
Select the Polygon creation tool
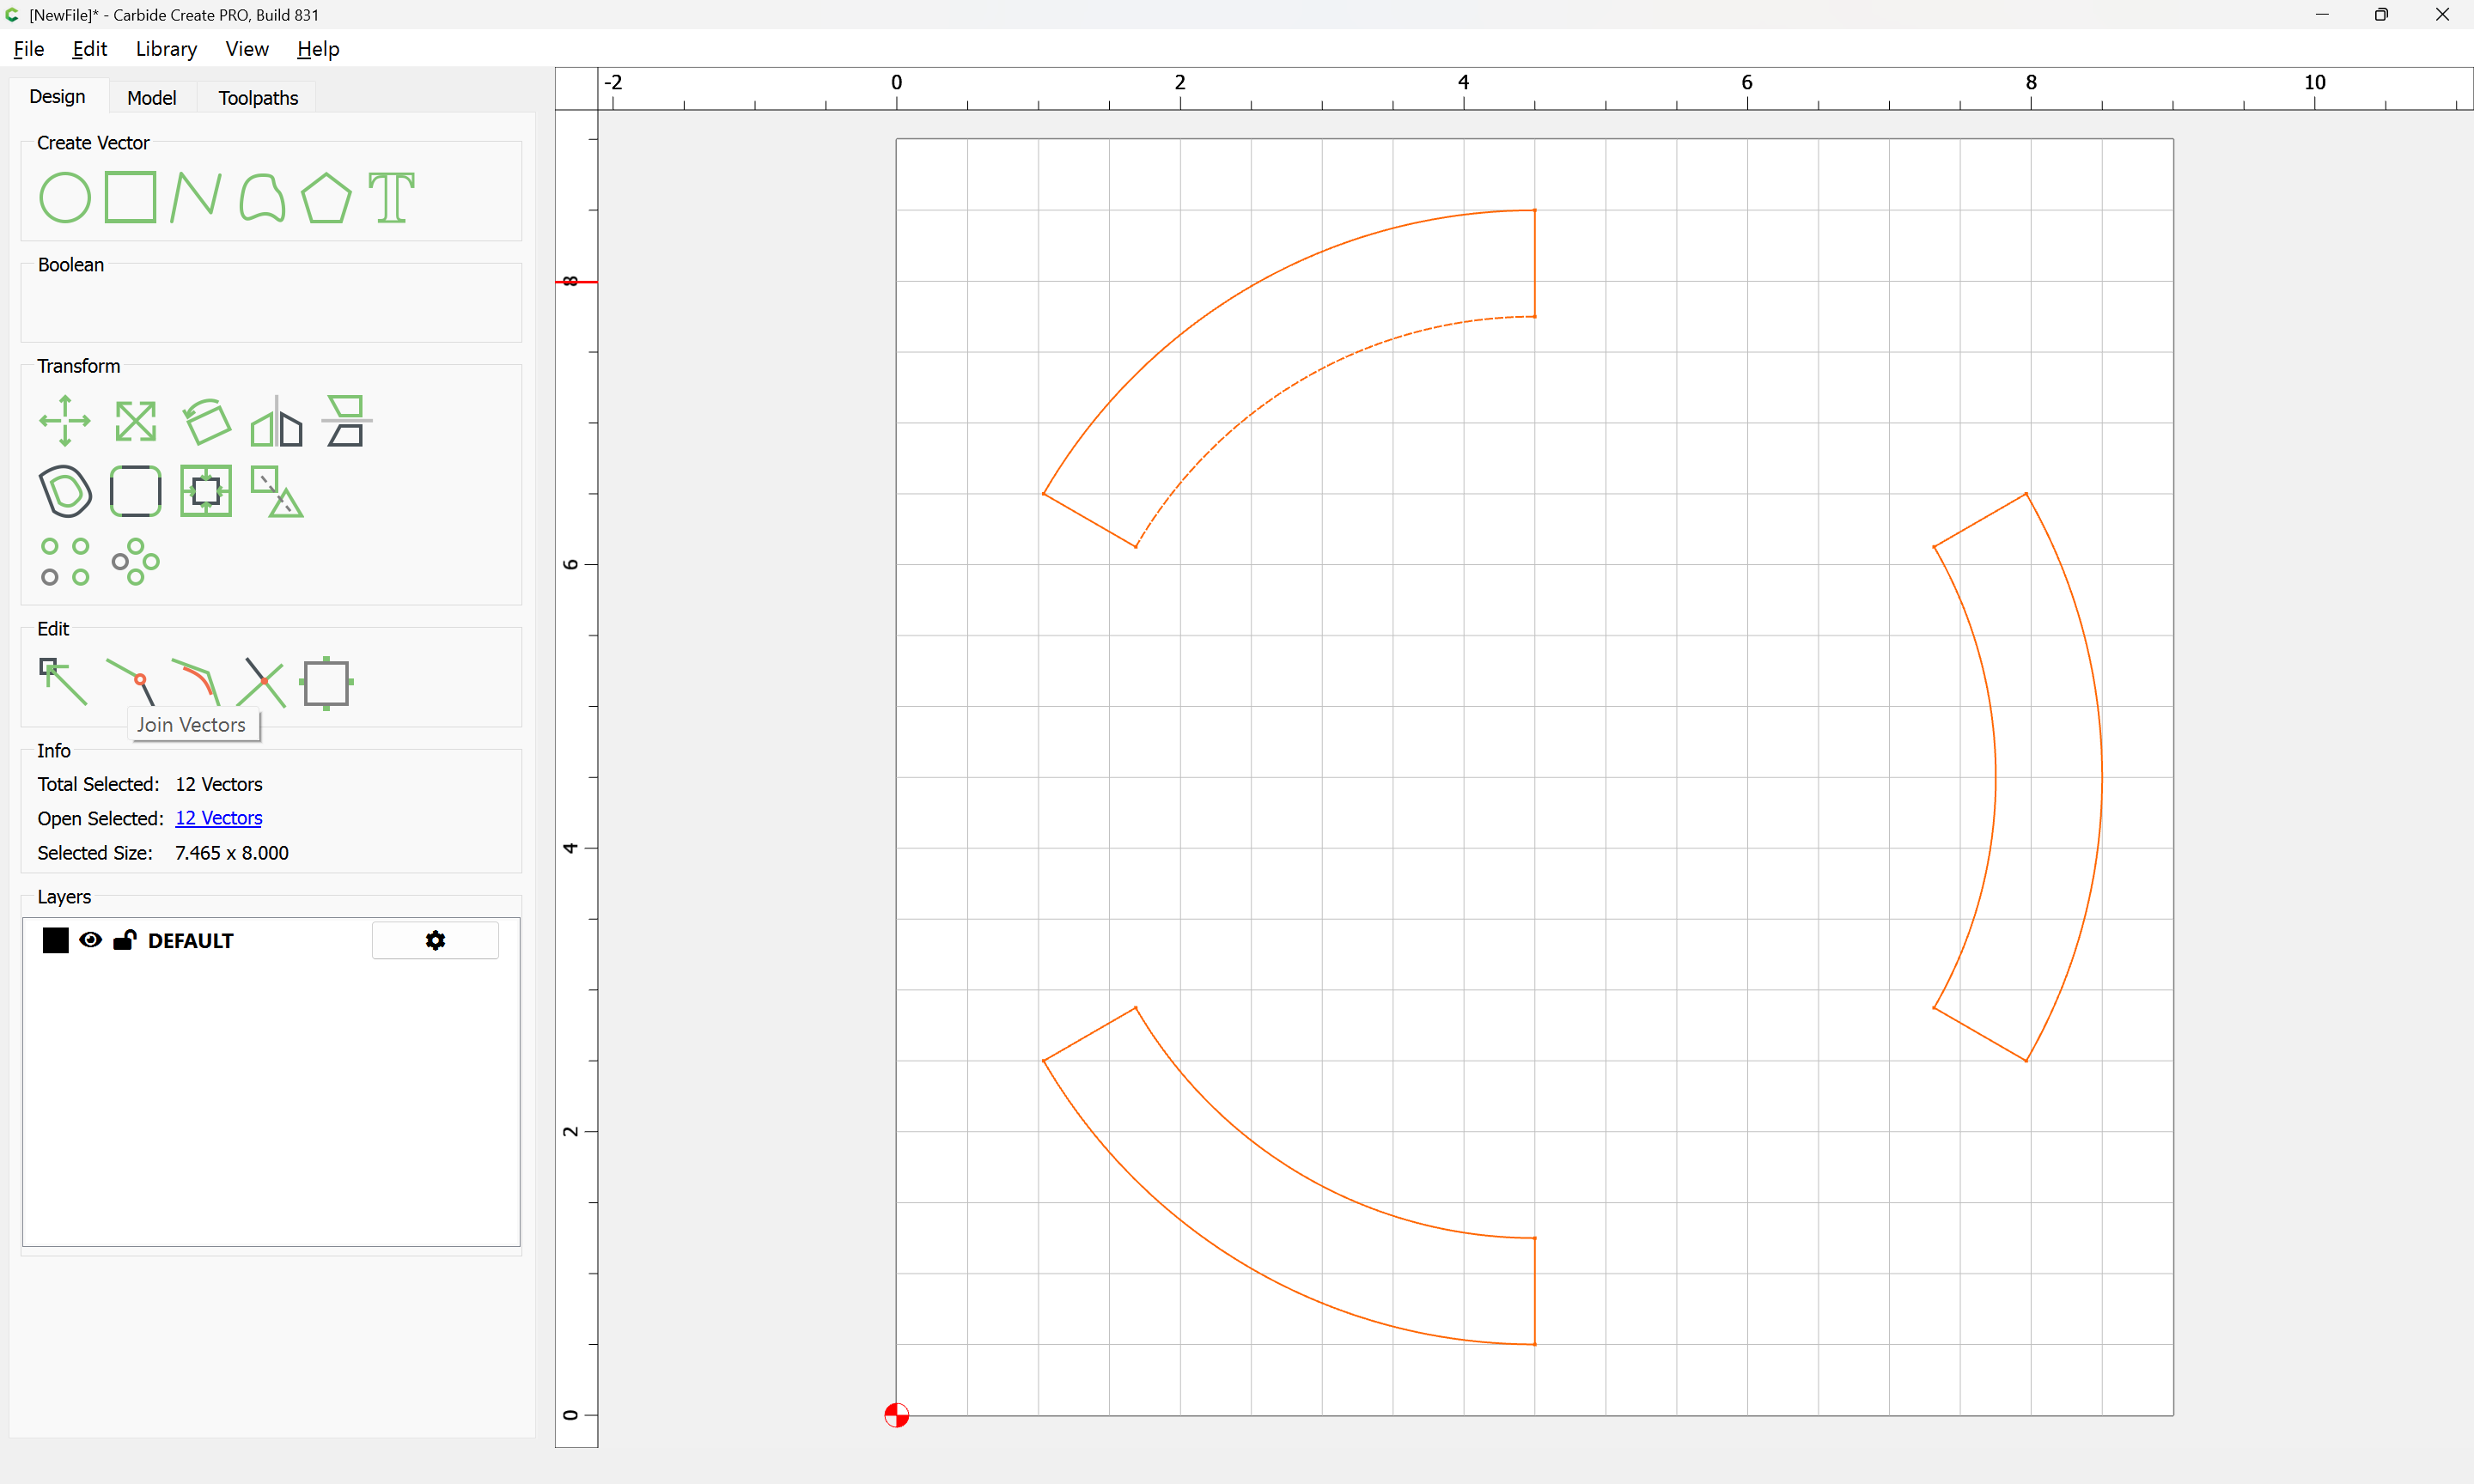click(326, 197)
